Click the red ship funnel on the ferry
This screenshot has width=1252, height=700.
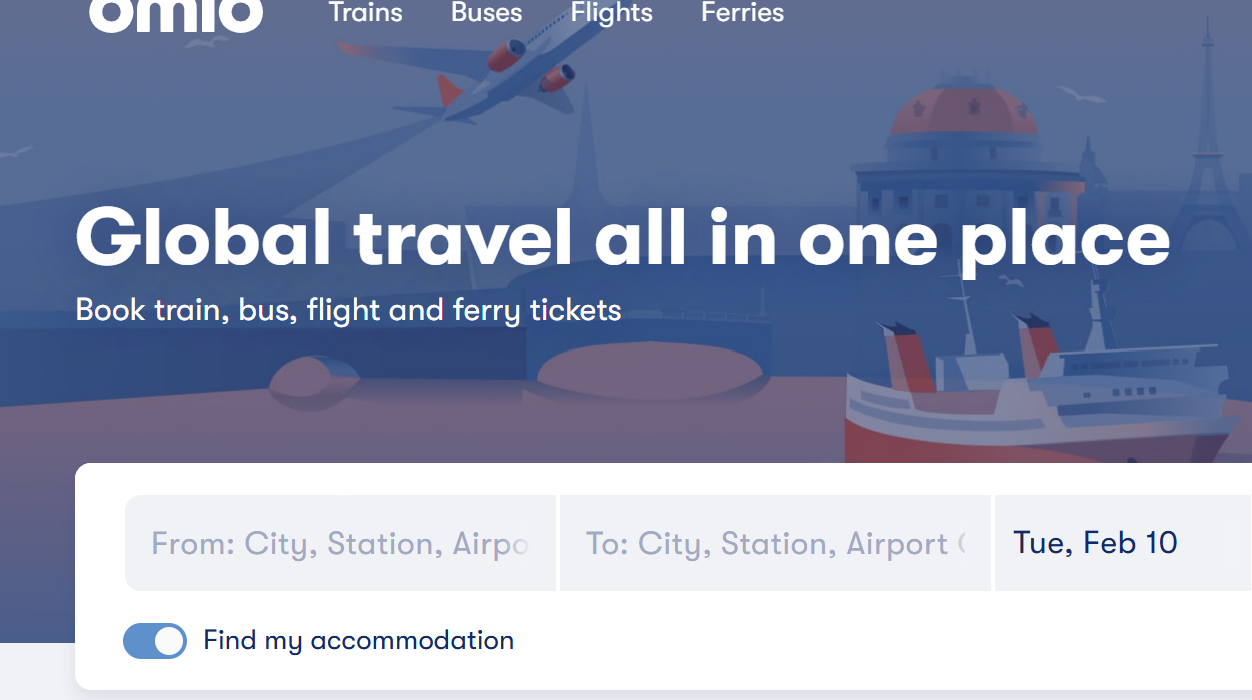click(906, 358)
